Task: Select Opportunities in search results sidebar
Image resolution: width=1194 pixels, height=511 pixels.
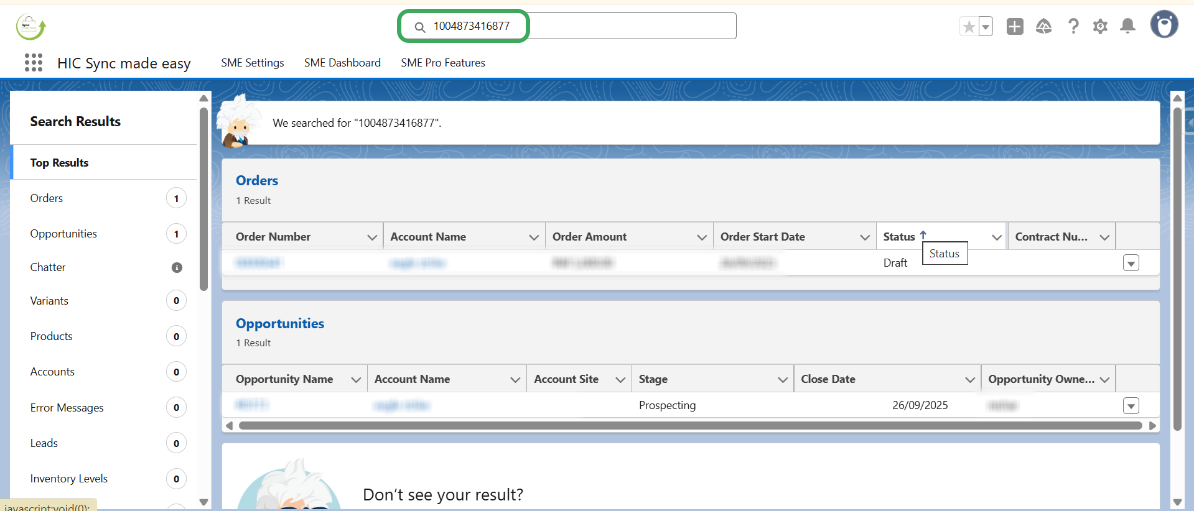Action: pyautogui.click(x=104, y=234)
